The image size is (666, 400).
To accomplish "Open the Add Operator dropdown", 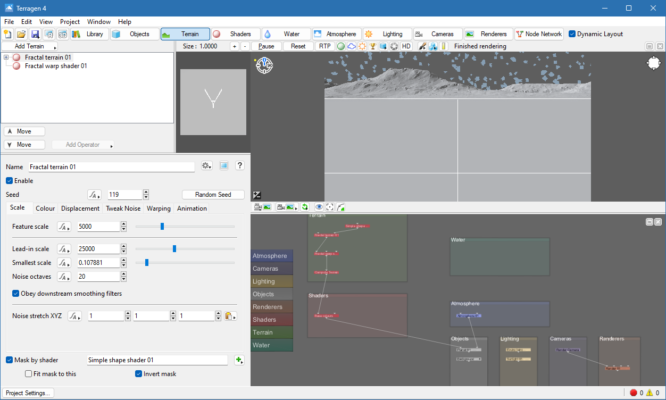I will tap(83, 145).
